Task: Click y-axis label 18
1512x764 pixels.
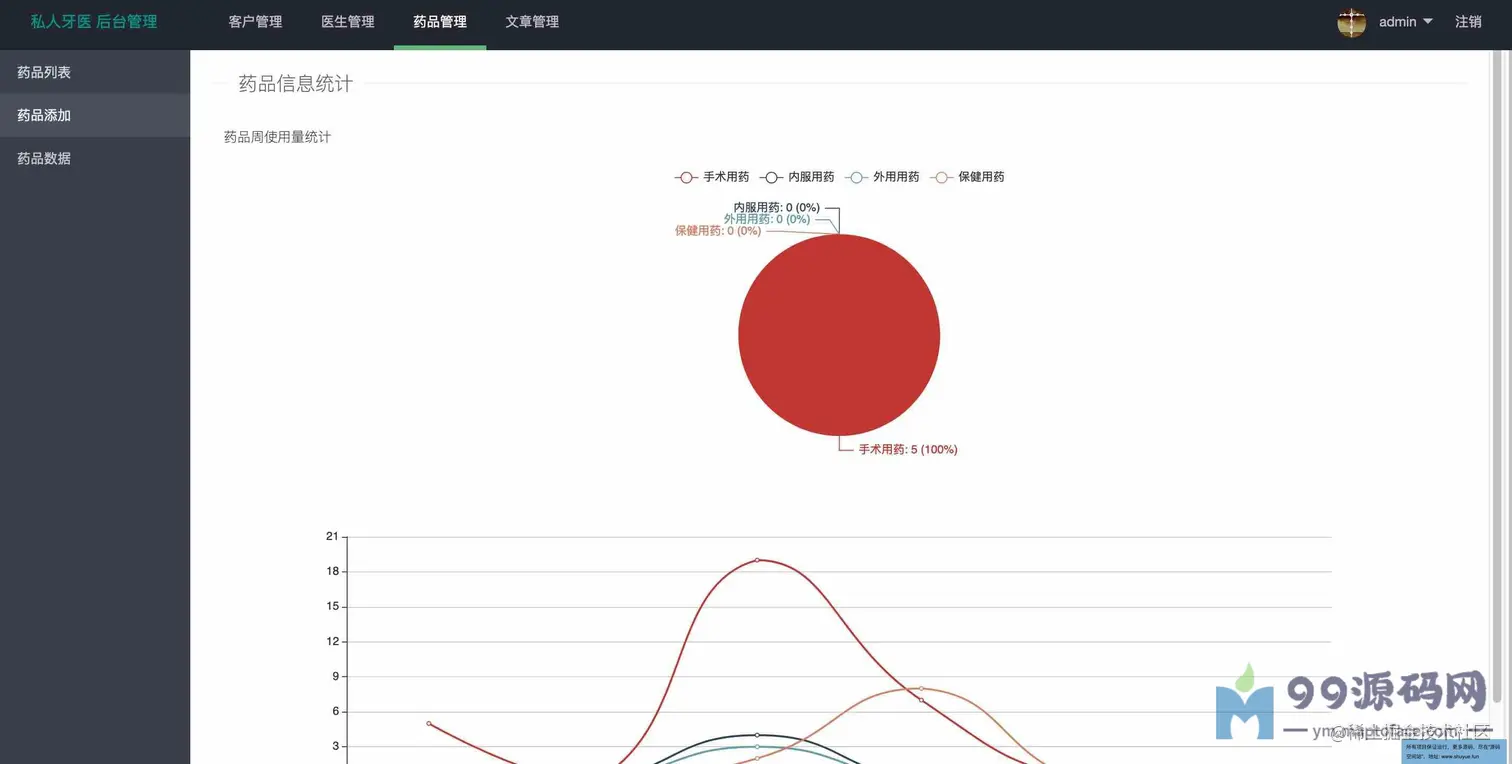Action: (x=332, y=572)
